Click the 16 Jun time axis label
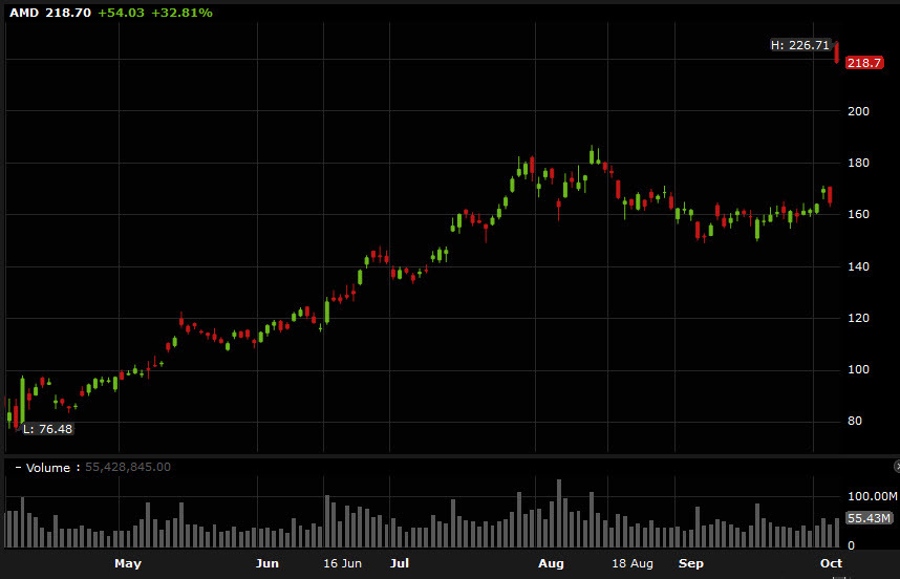 pos(342,563)
